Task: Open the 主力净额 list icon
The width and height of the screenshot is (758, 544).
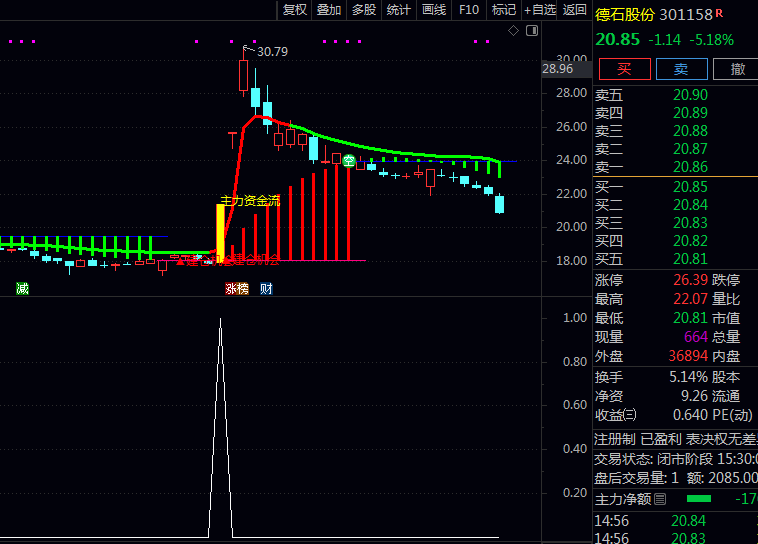Action: [x=659, y=499]
